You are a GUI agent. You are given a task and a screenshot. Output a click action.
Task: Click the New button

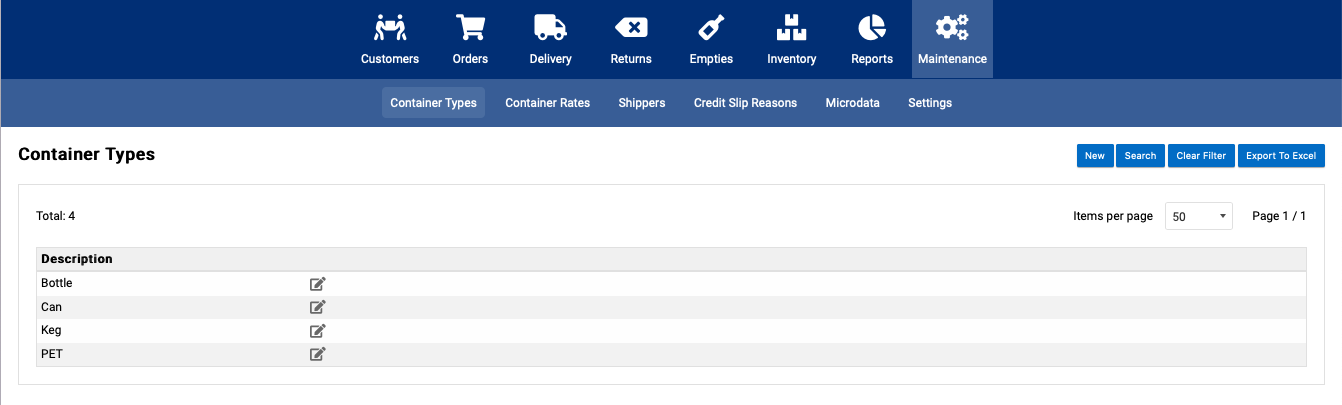pos(1095,156)
